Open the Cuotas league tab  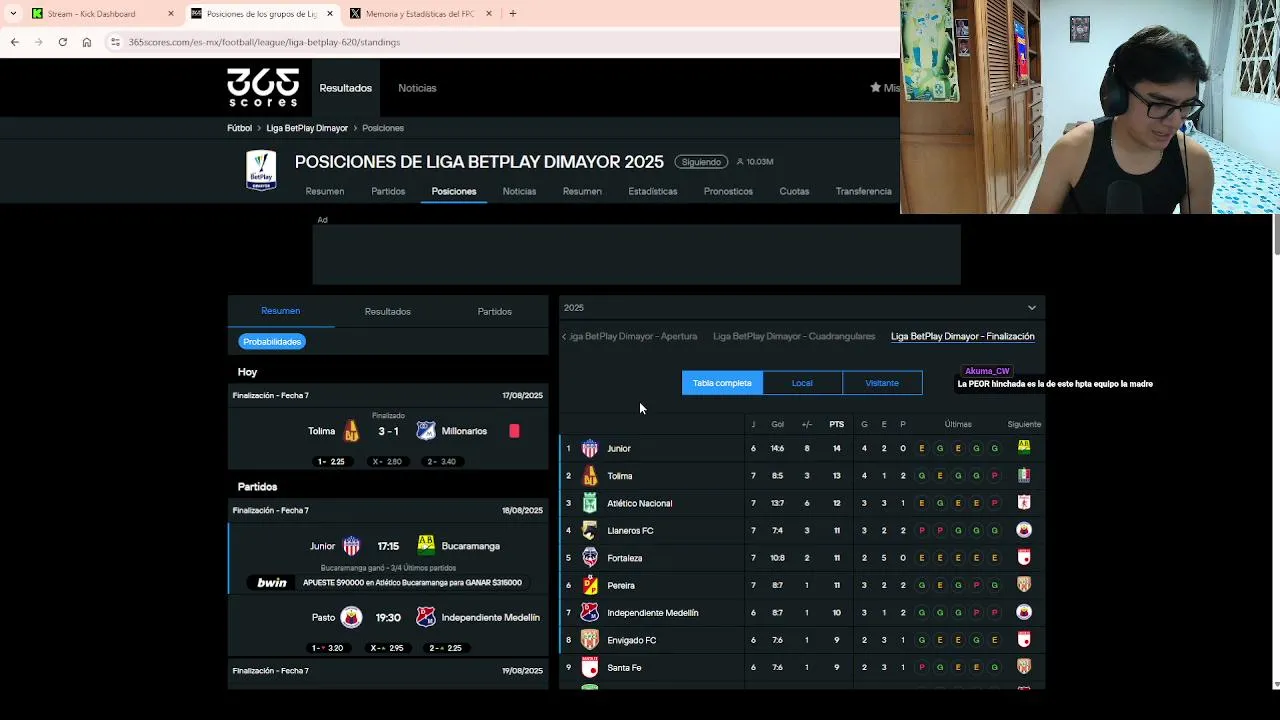click(794, 191)
